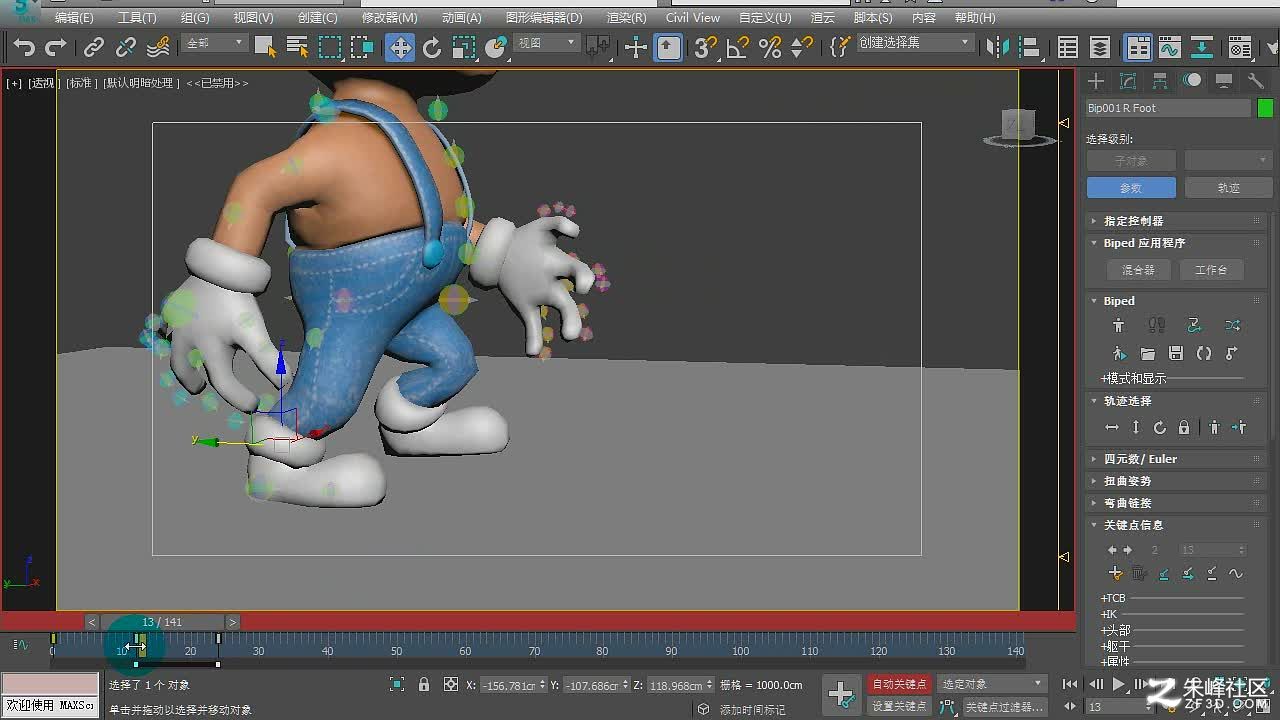Toggle the Spinner Snap button
The width and height of the screenshot is (1280, 720).
[x=802, y=47]
